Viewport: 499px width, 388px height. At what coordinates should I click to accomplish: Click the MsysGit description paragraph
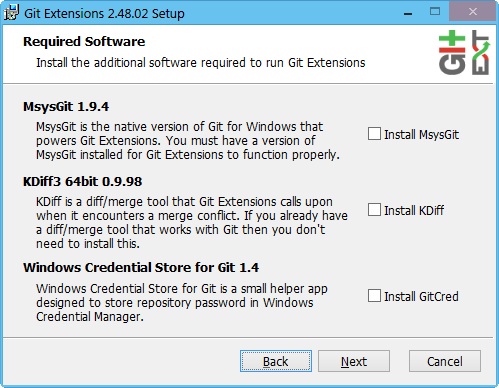tap(188, 141)
